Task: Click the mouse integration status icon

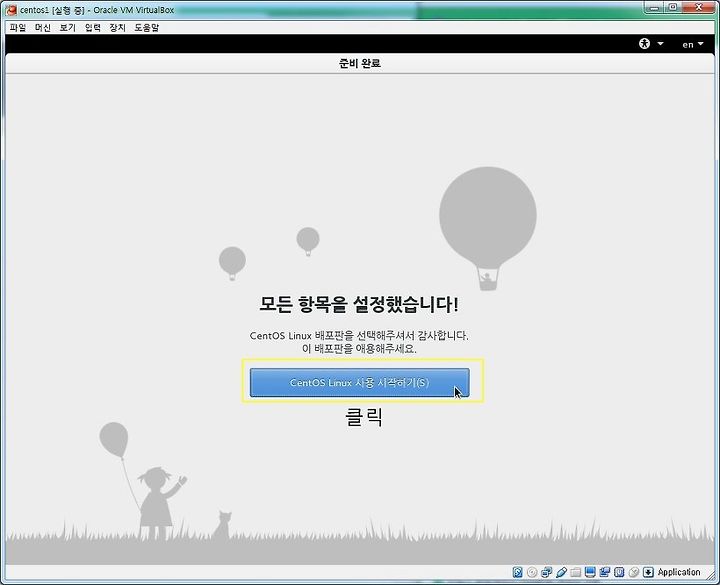Action: (x=634, y=572)
